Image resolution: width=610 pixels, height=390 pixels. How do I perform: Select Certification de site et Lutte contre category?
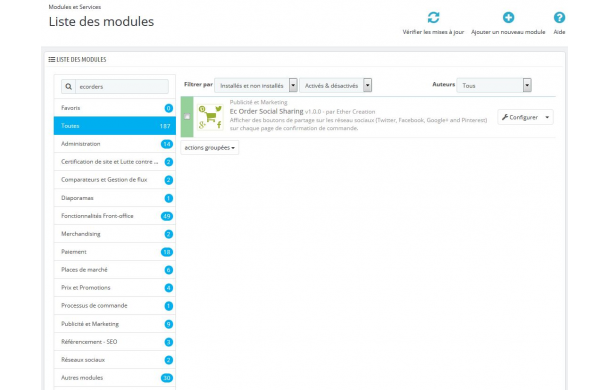point(115,162)
